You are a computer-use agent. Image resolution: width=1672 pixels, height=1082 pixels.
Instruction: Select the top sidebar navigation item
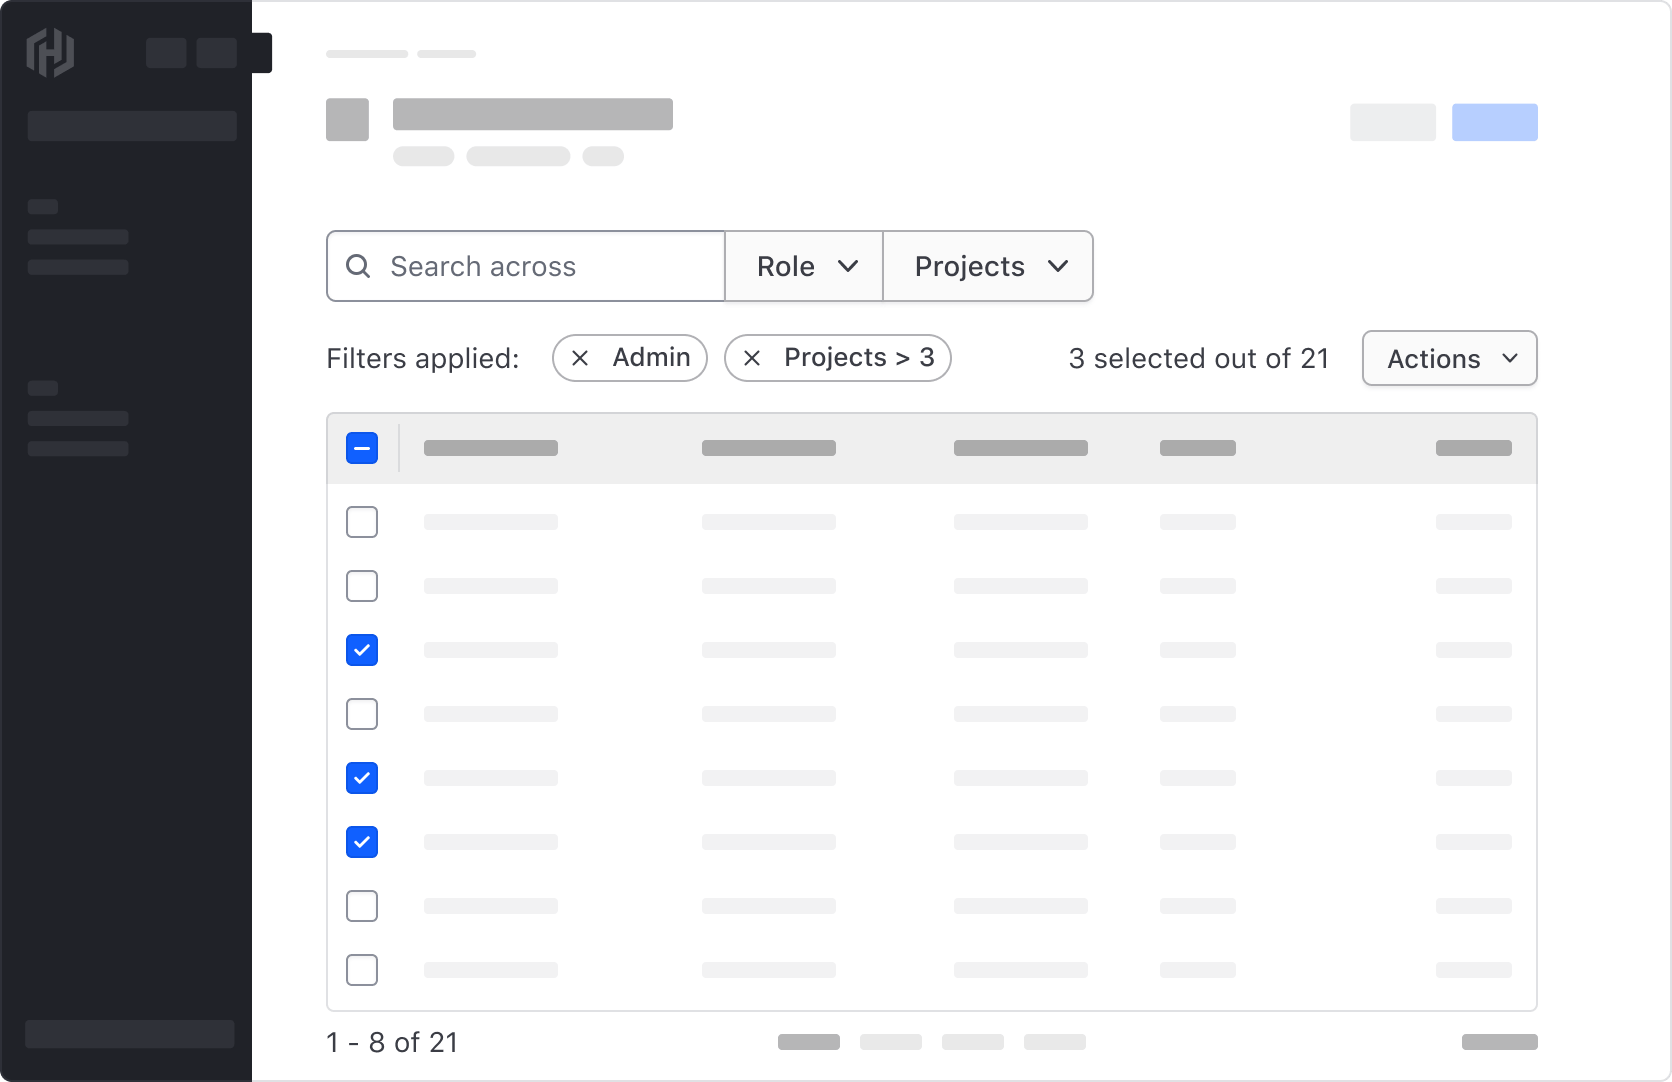[78, 237]
